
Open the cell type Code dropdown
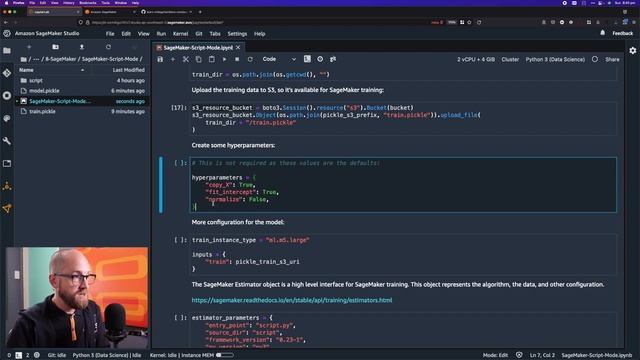point(279,59)
